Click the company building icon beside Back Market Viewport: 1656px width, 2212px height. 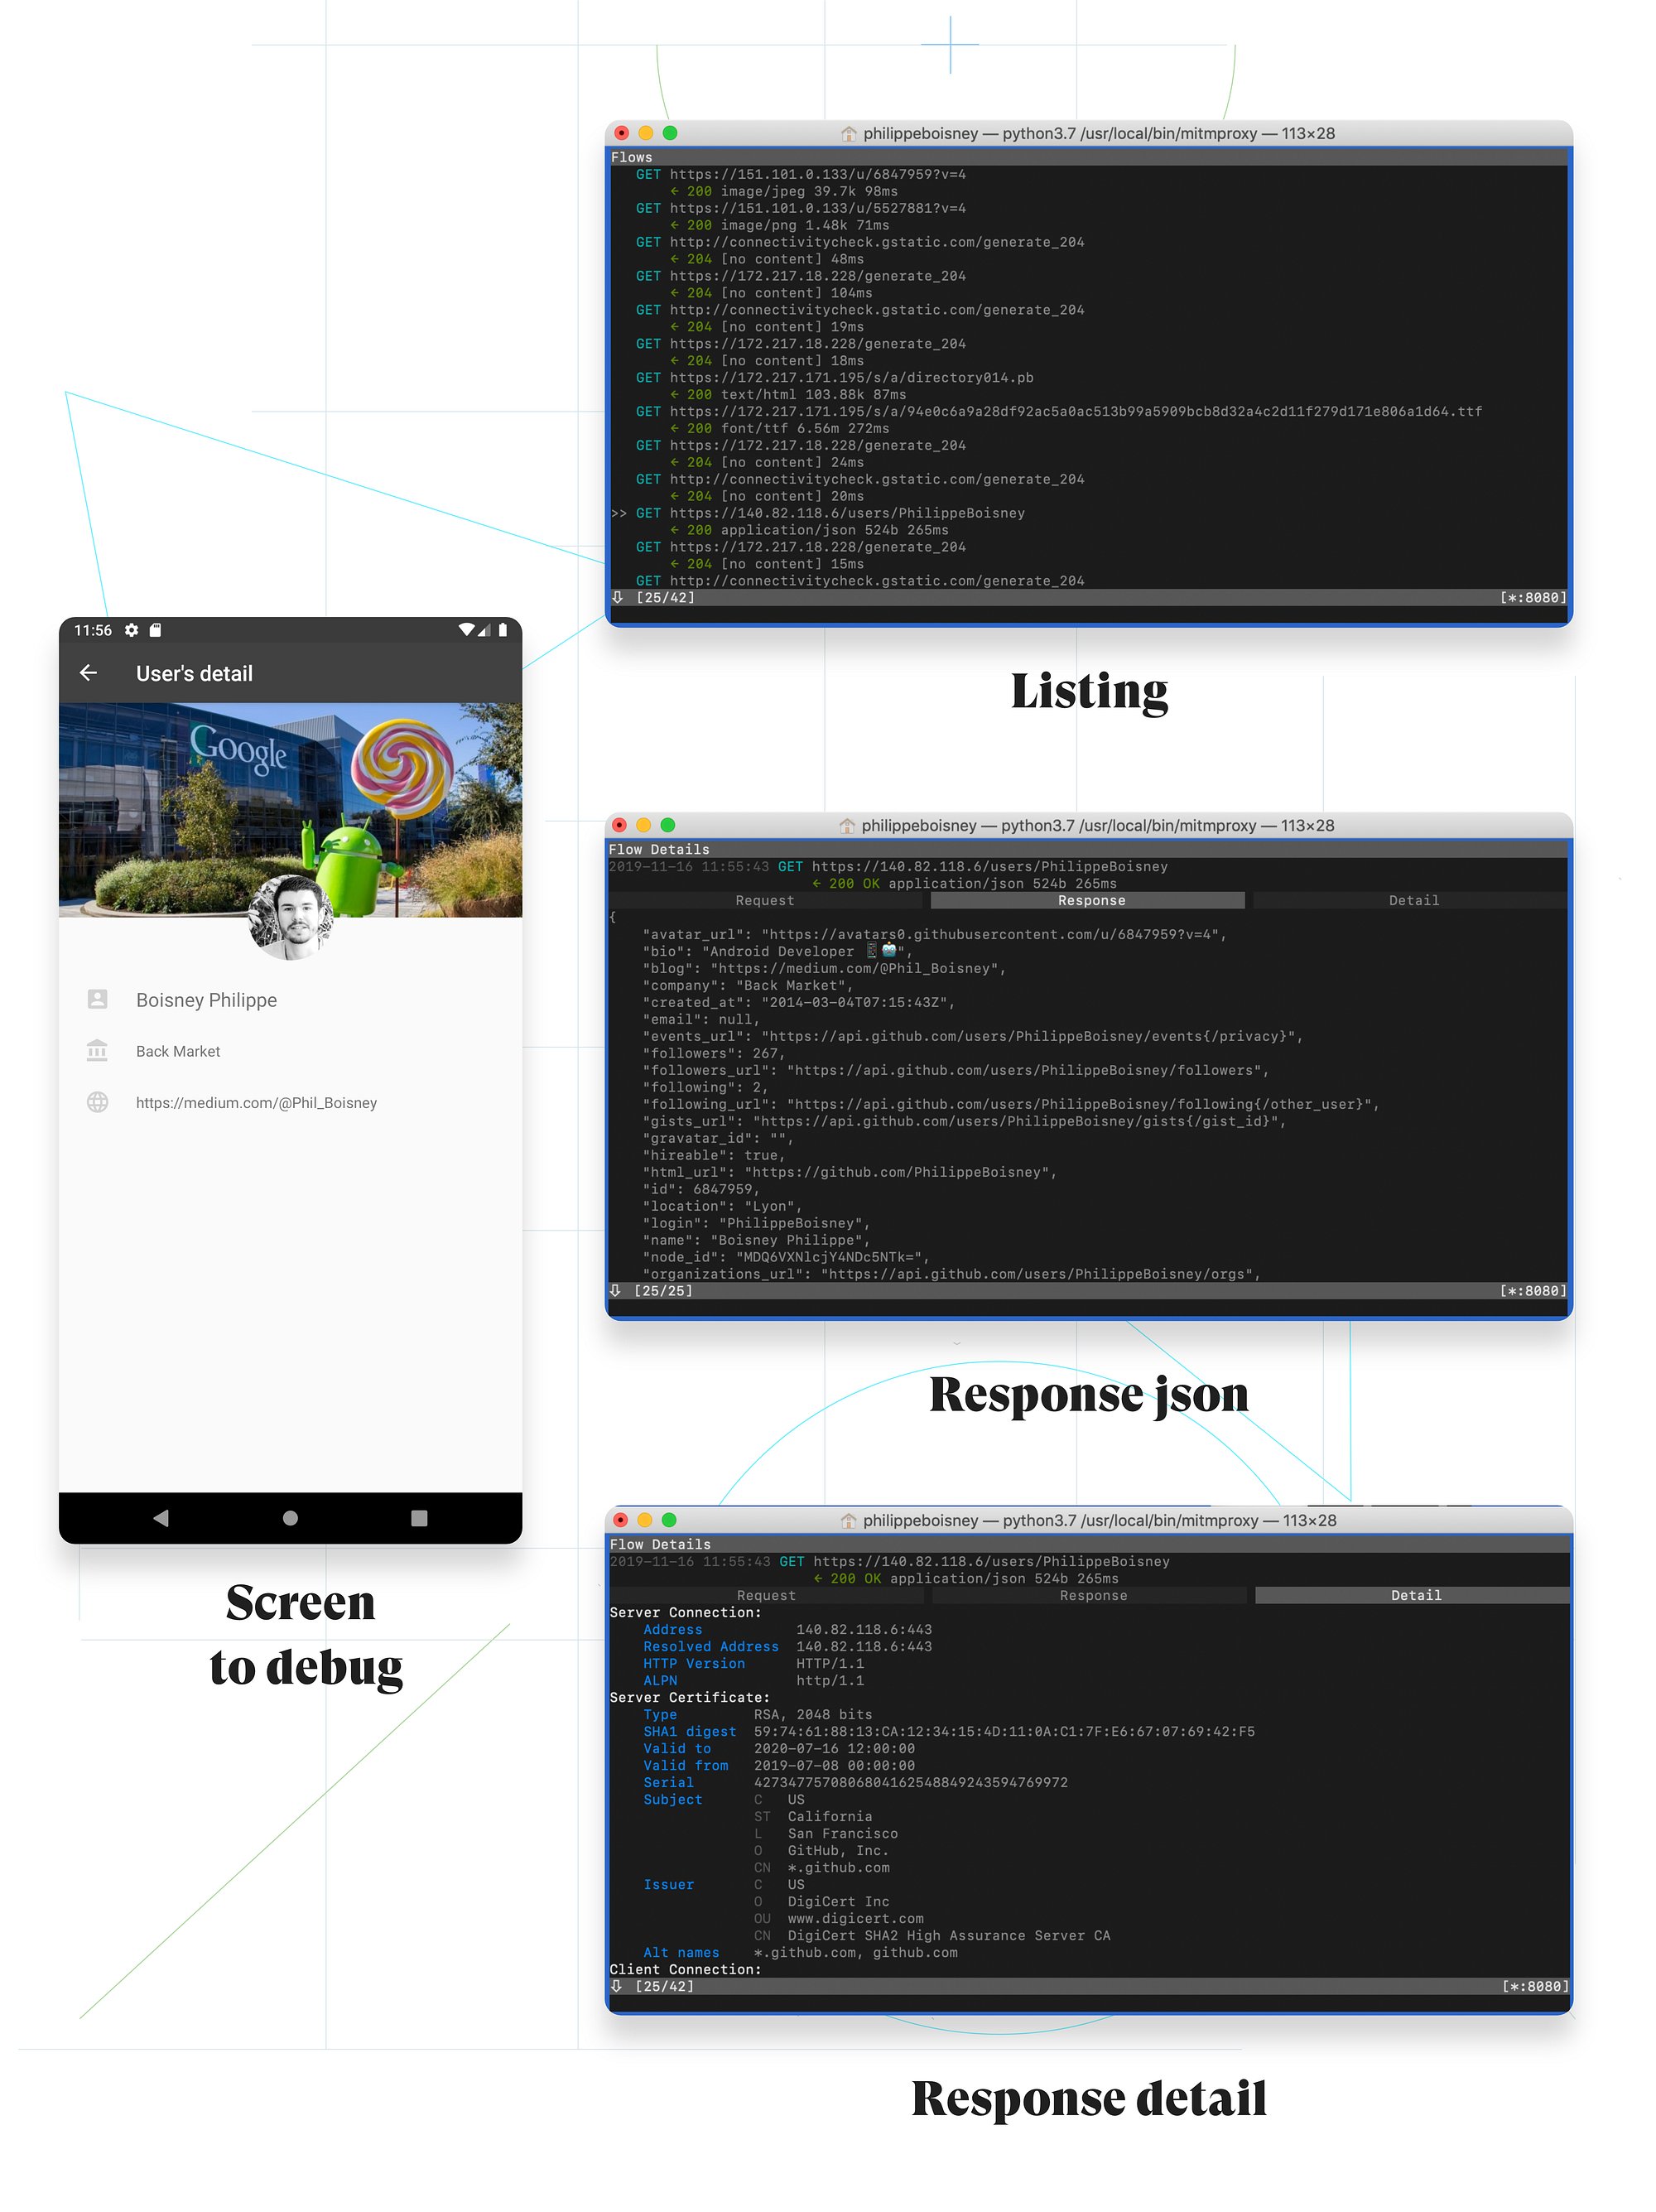coord(97,1050)
